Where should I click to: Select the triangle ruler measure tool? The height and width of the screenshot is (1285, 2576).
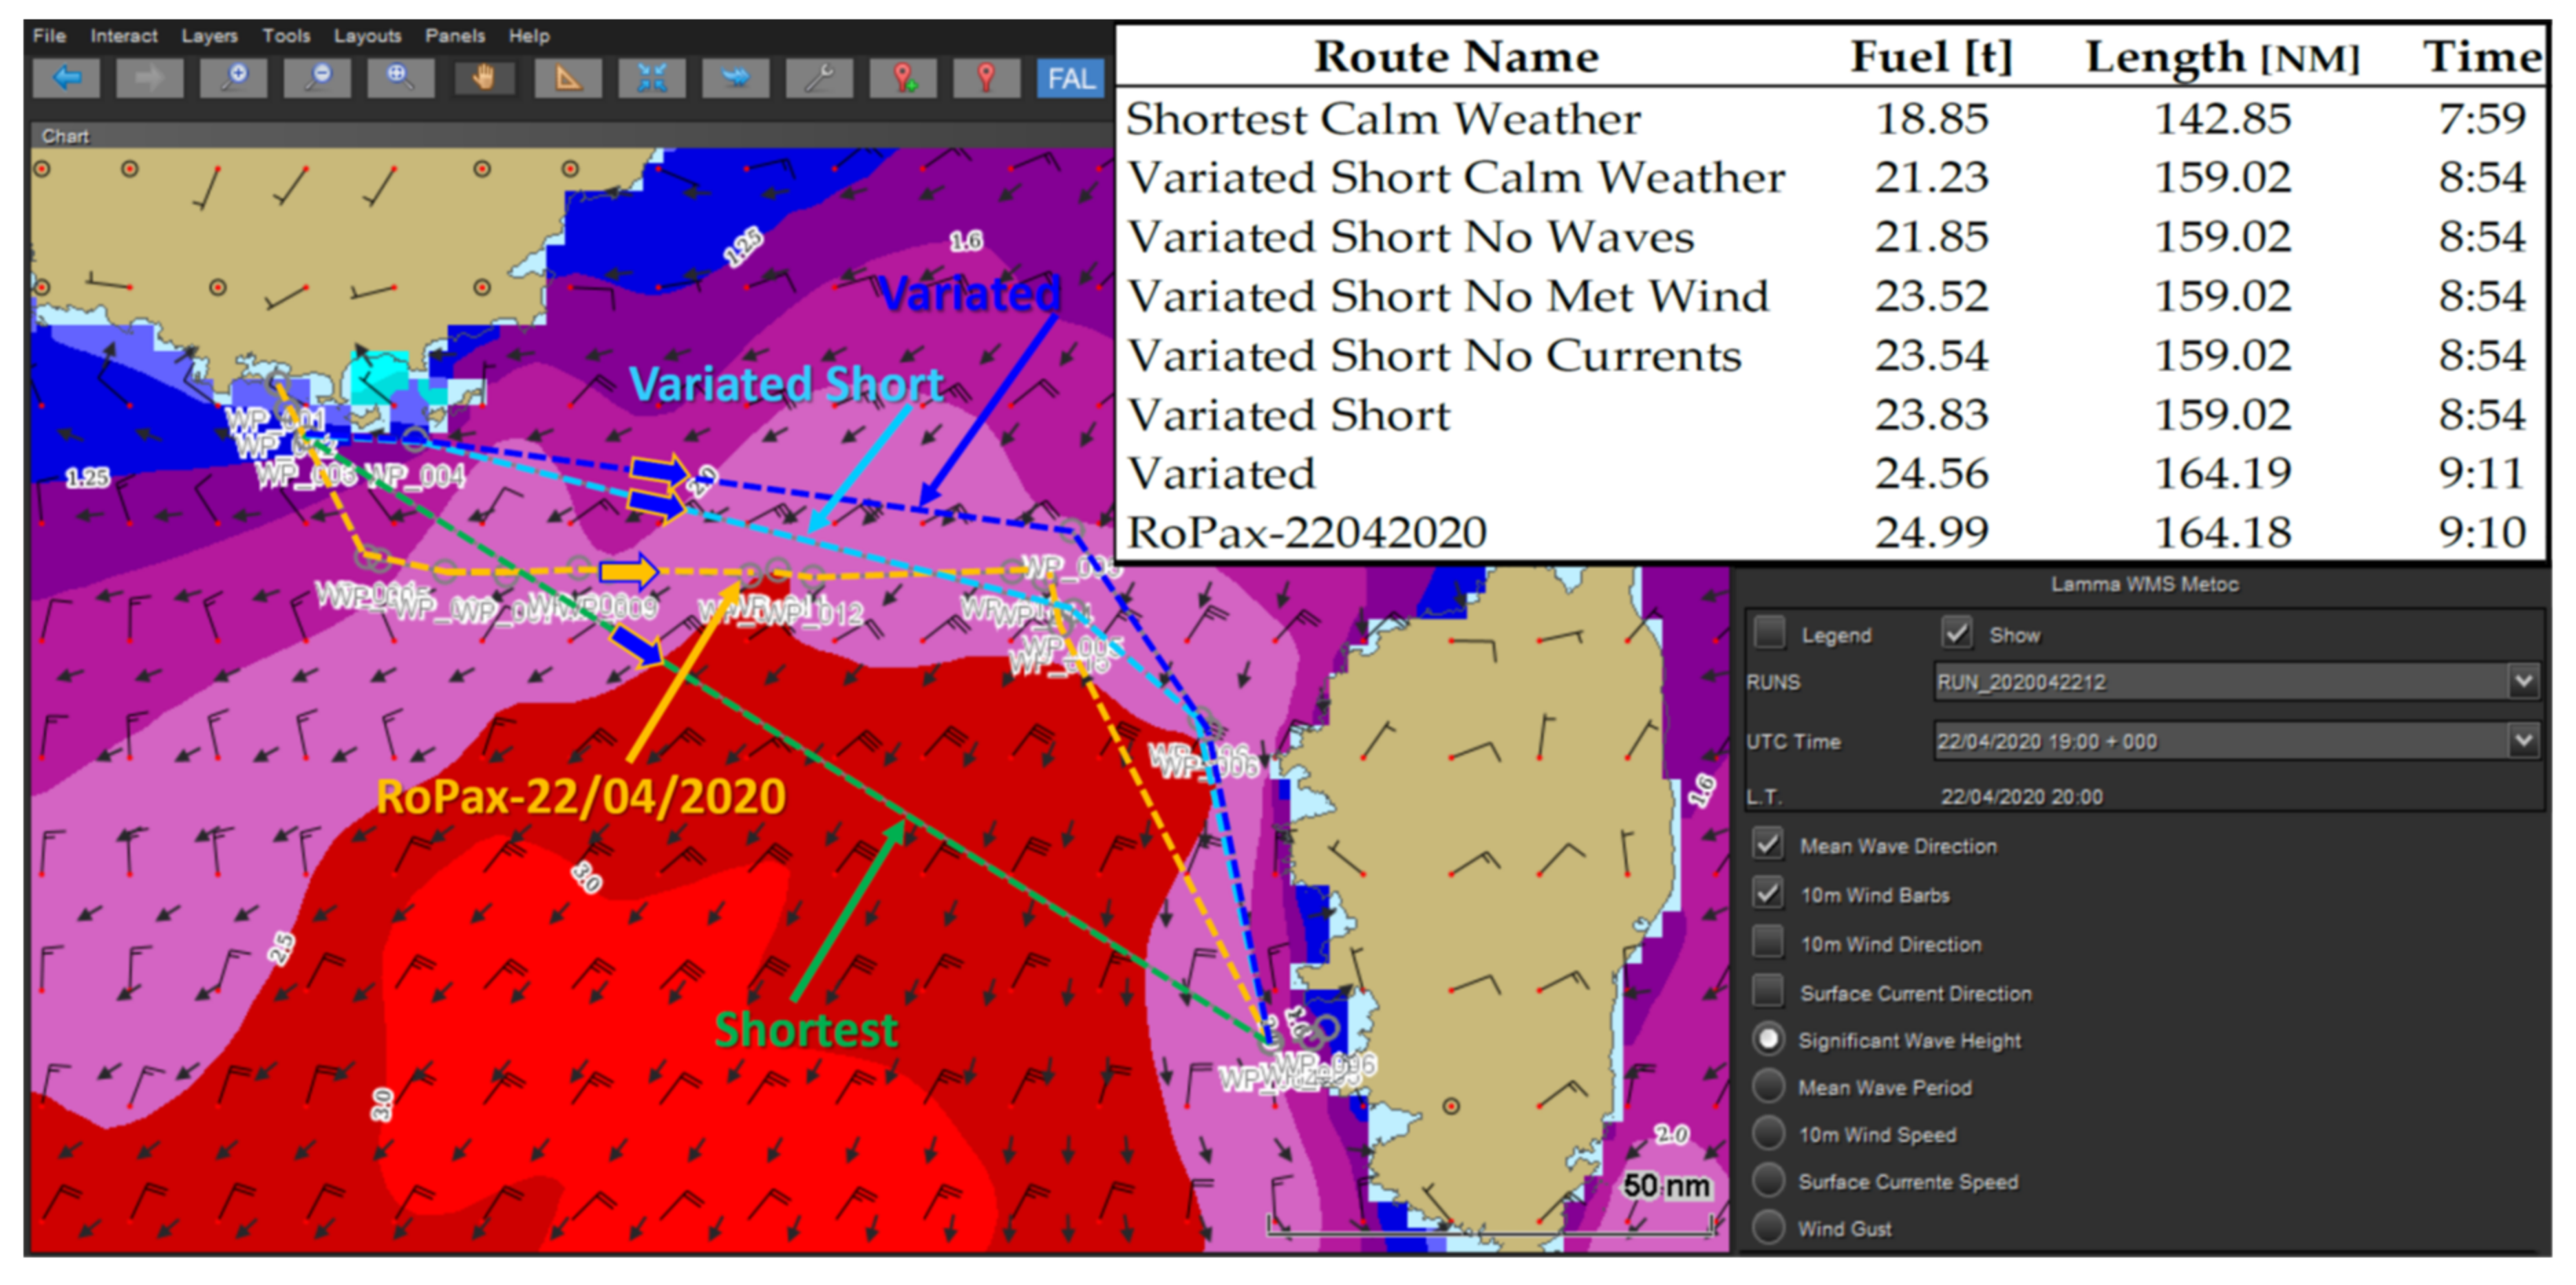tap(568, 78)
